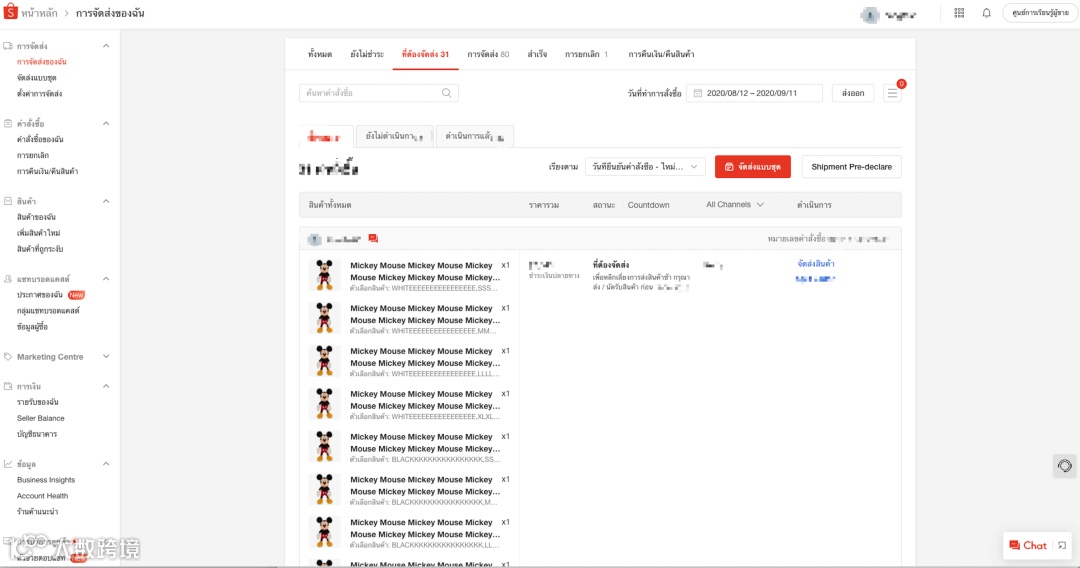The height and width of the screenshot is (568, 1080).
Task: Open seller education centre button
Action: coord(1040,13)
